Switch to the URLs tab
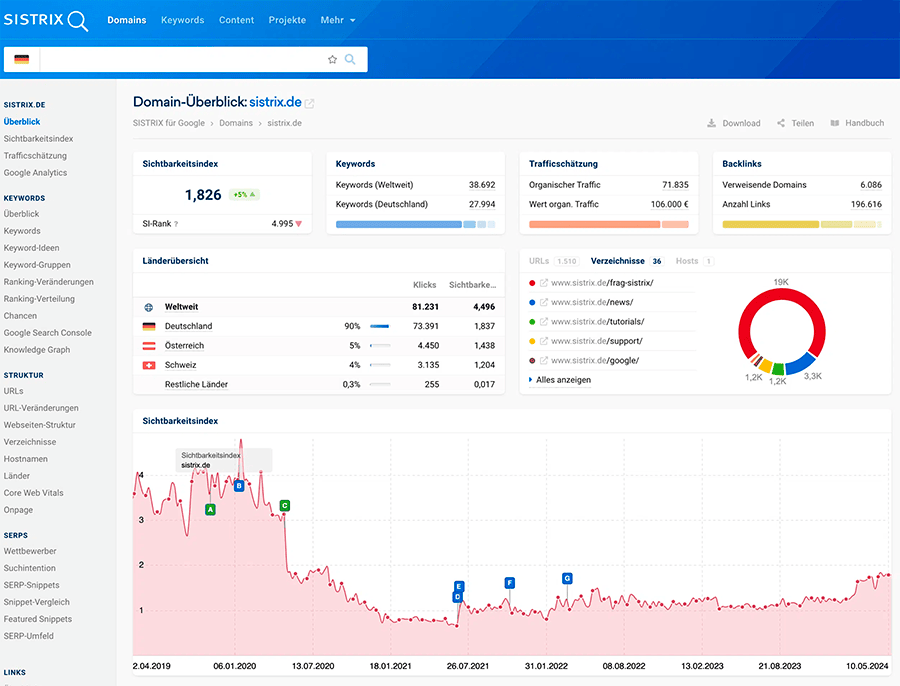 (539, 261)
